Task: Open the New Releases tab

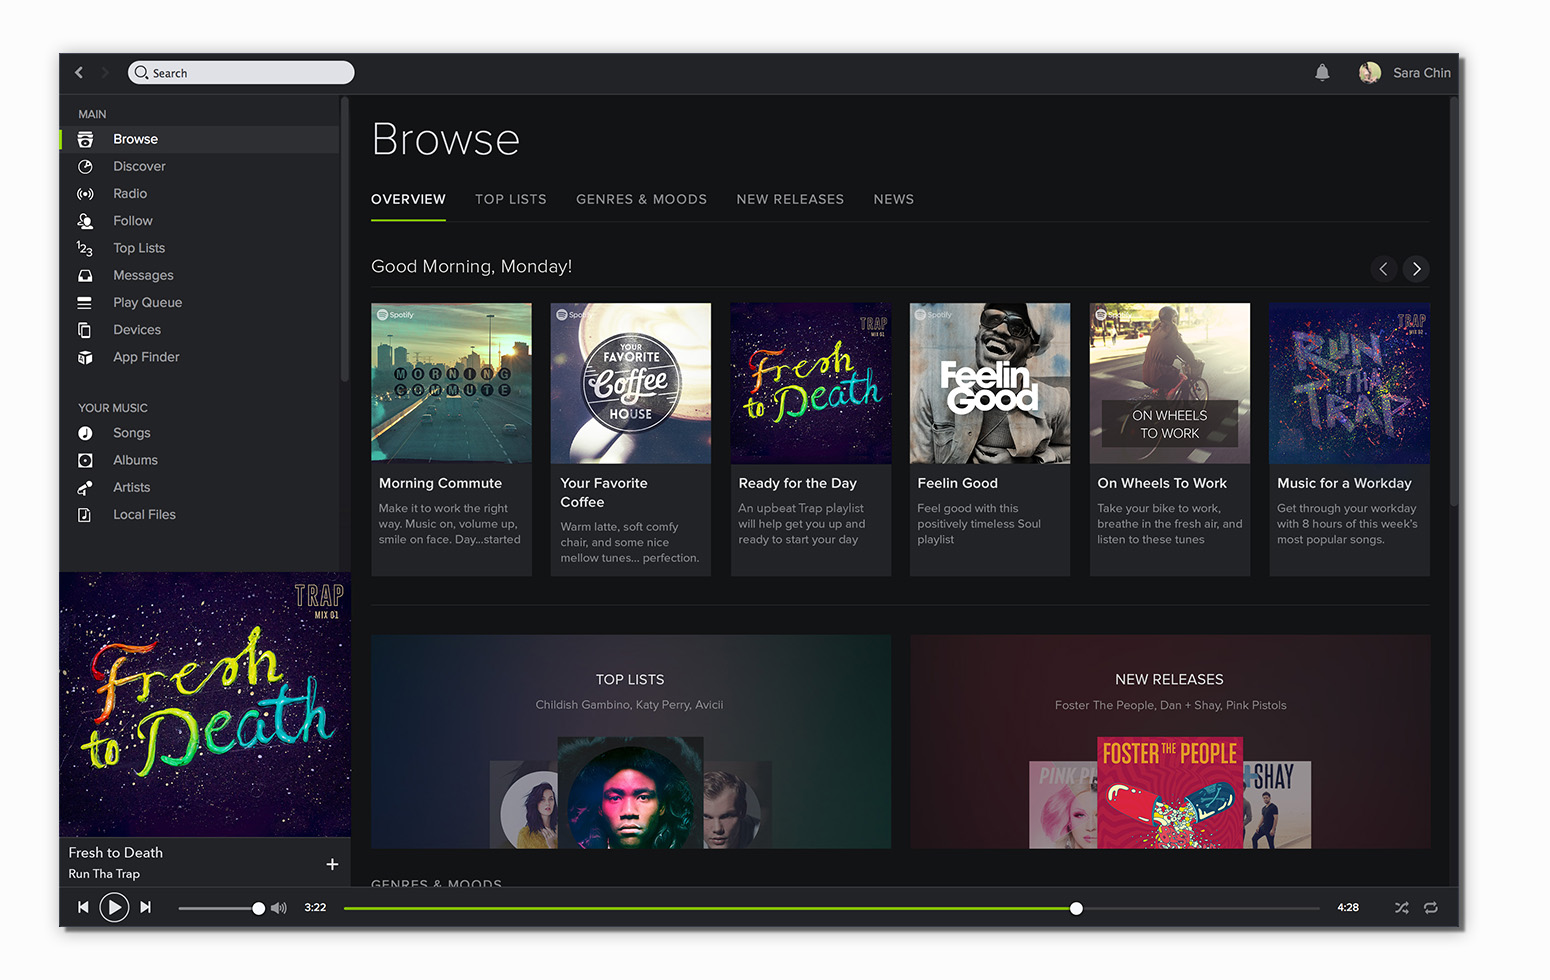Action: (790, 199)
